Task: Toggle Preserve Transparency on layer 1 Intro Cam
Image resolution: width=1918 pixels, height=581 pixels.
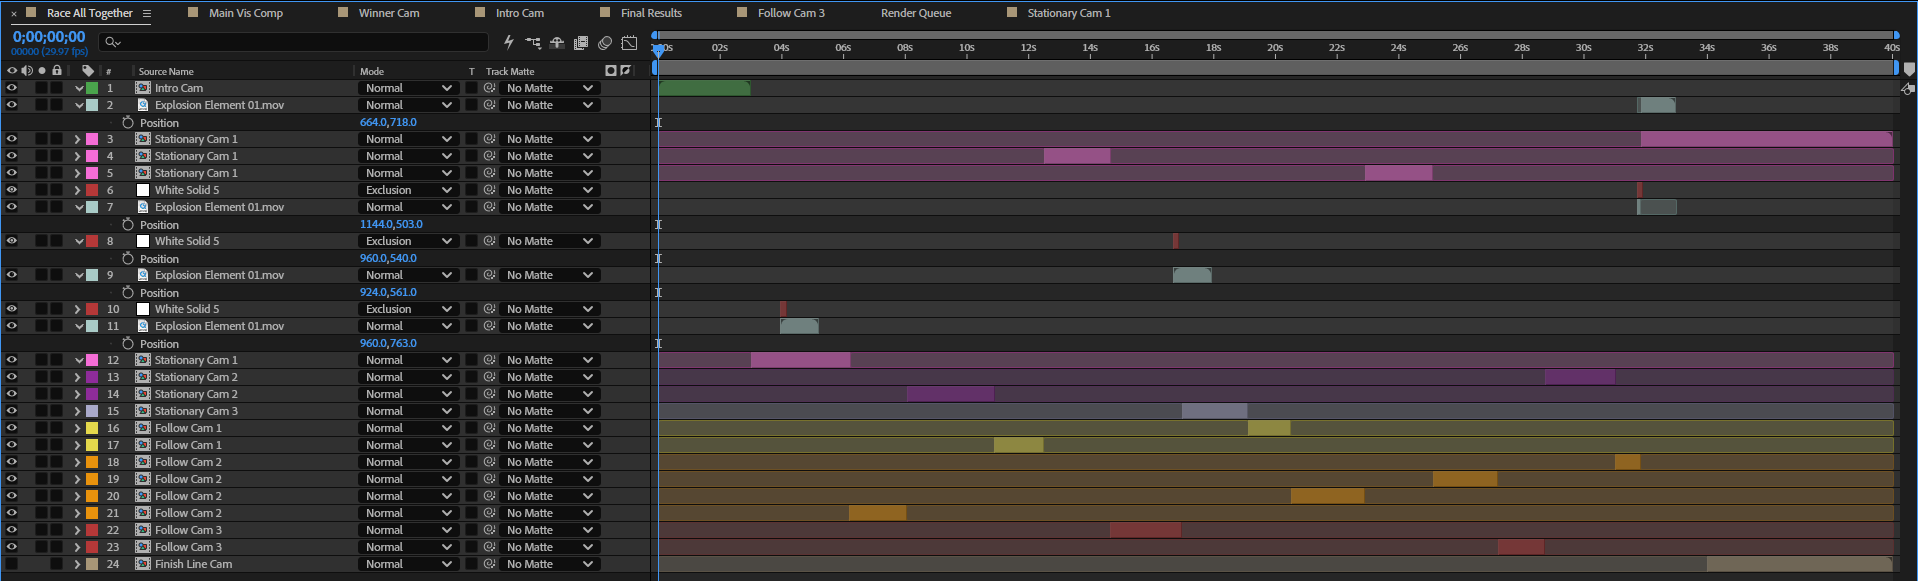Action: click(x=471, y=88)
